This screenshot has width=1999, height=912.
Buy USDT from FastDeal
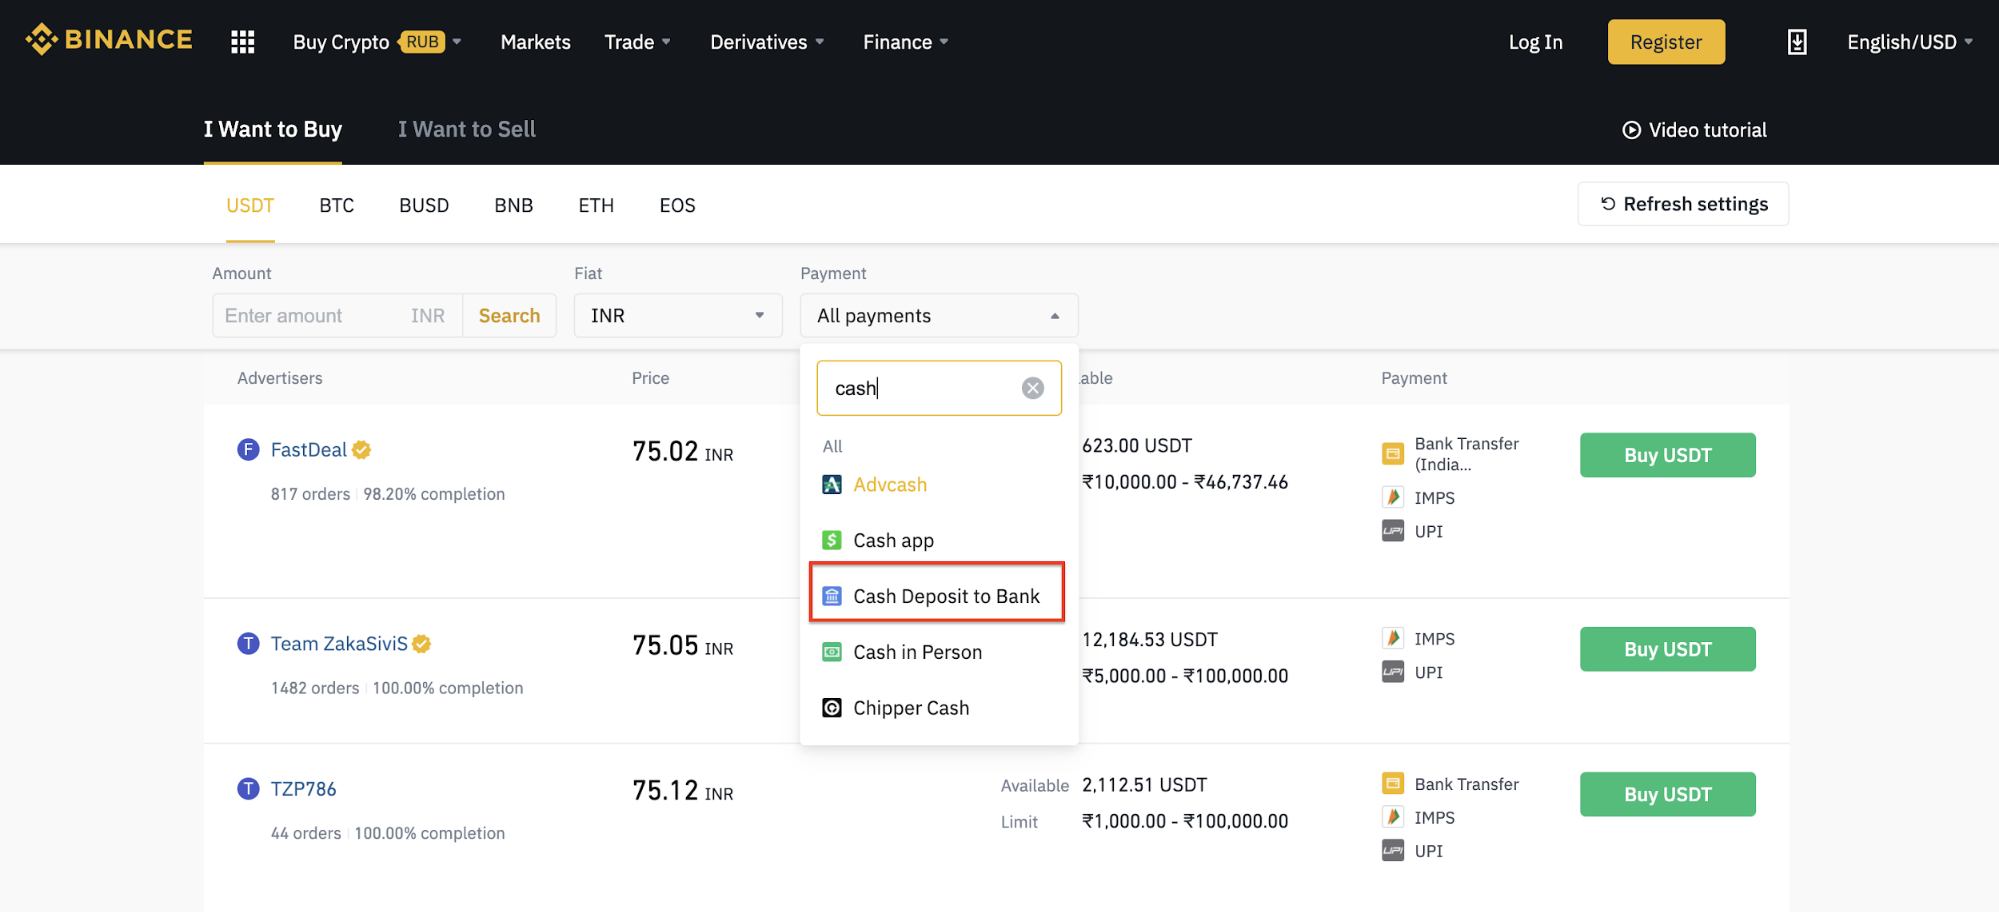pyautogui.click(x=1667, y=455)
